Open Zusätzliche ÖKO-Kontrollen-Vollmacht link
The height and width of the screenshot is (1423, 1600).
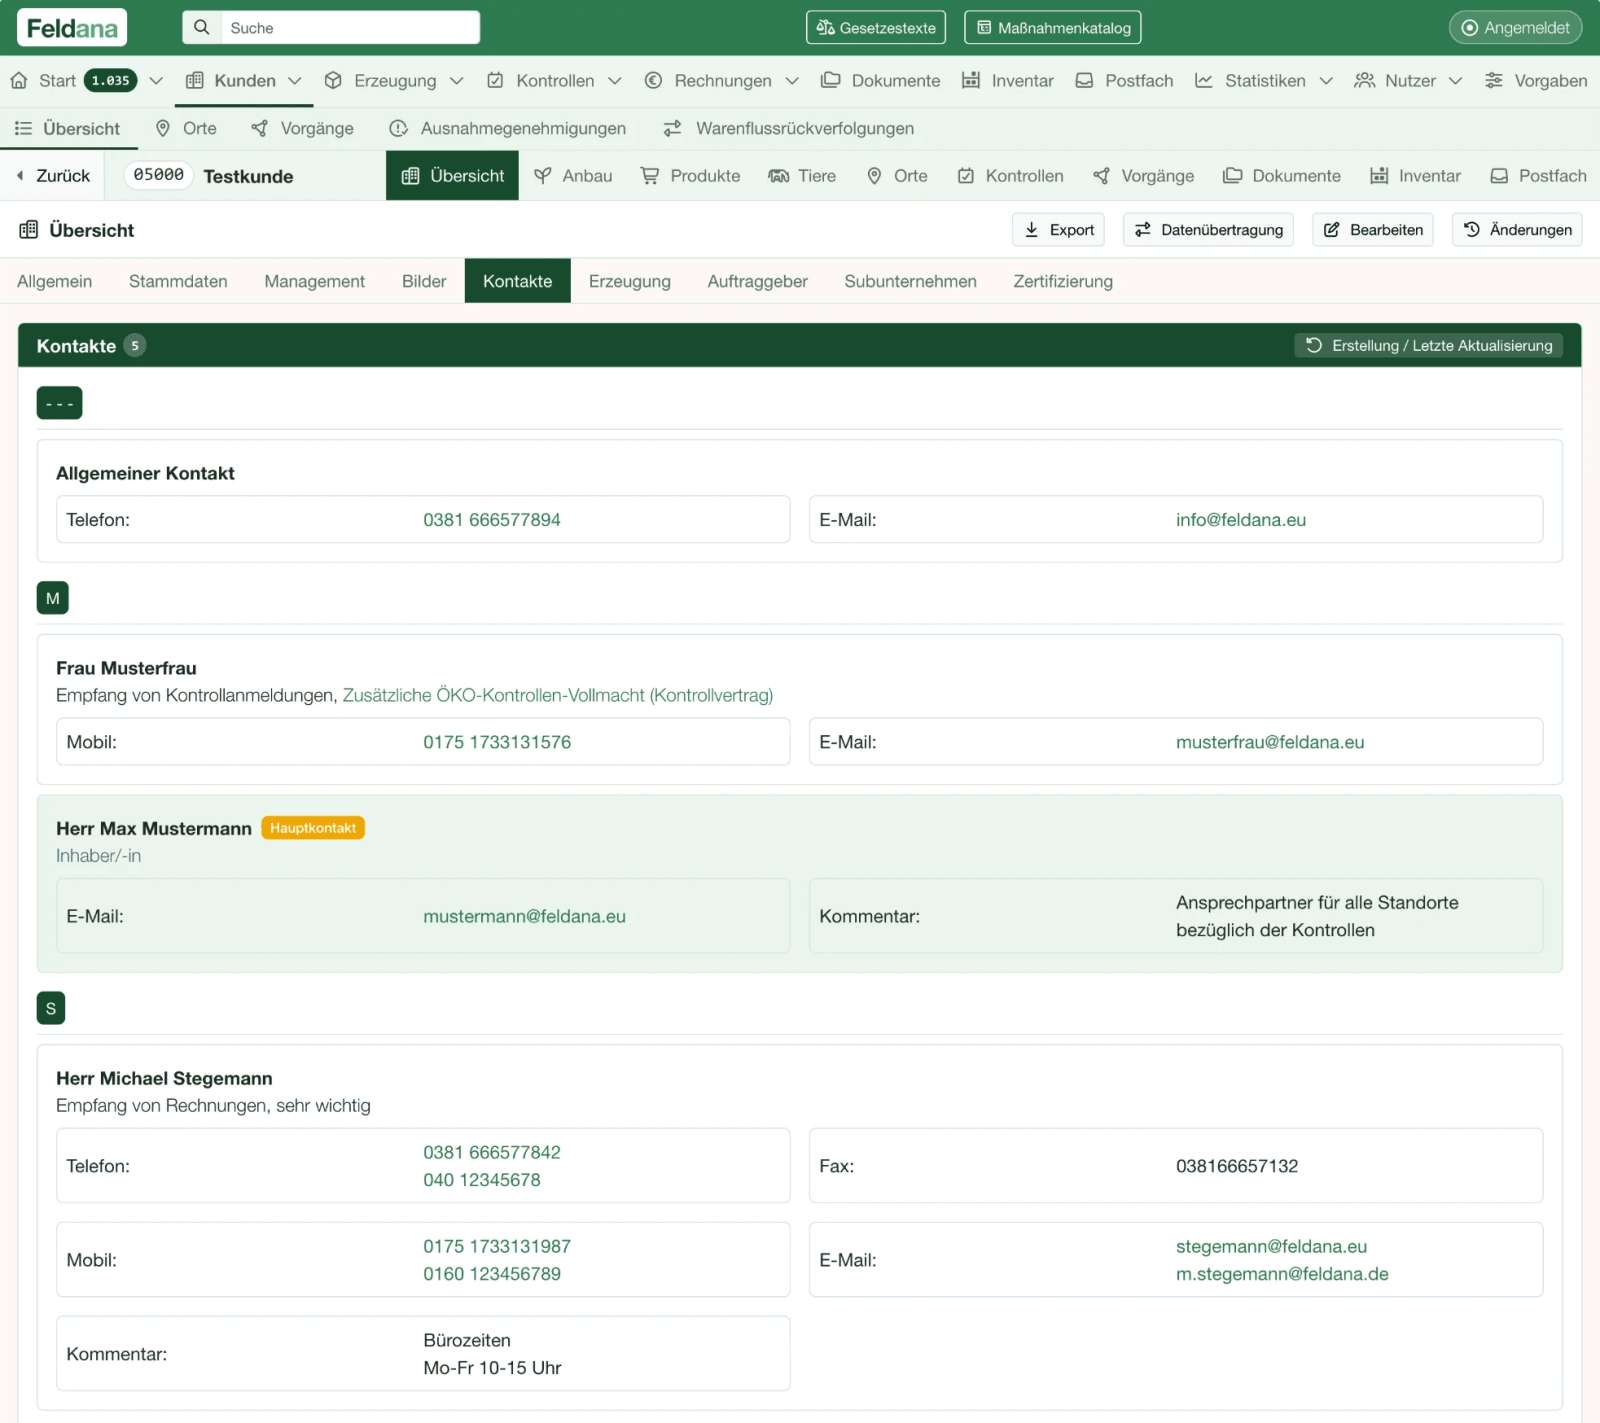click(x=557, y=696)
